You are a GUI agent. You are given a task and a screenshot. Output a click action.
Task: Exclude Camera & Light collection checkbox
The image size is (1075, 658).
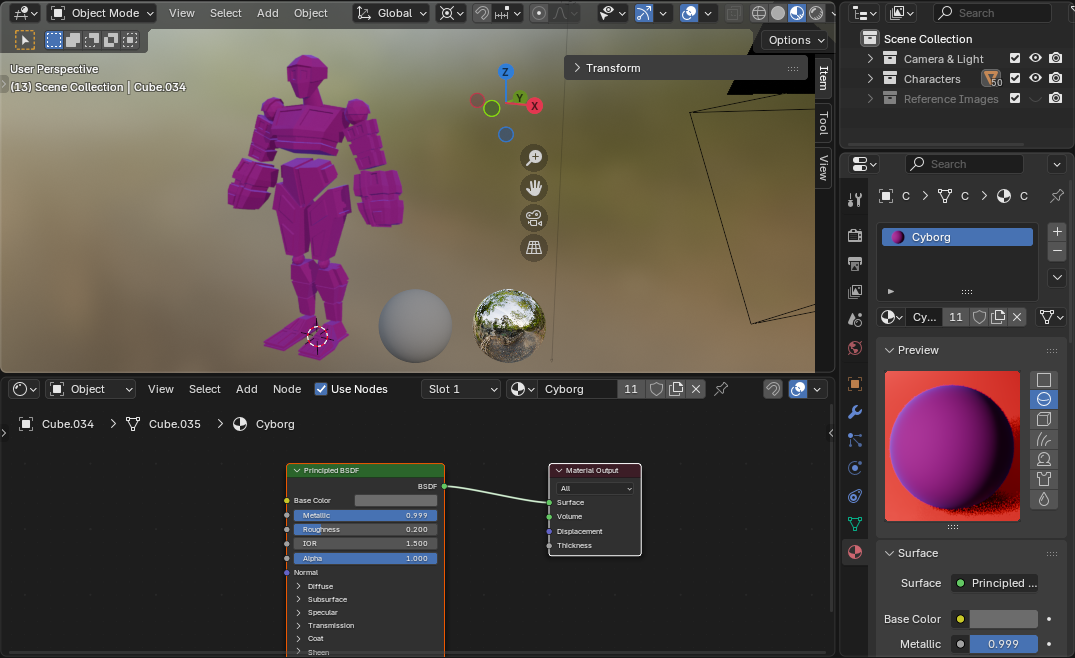point(1015,59)
